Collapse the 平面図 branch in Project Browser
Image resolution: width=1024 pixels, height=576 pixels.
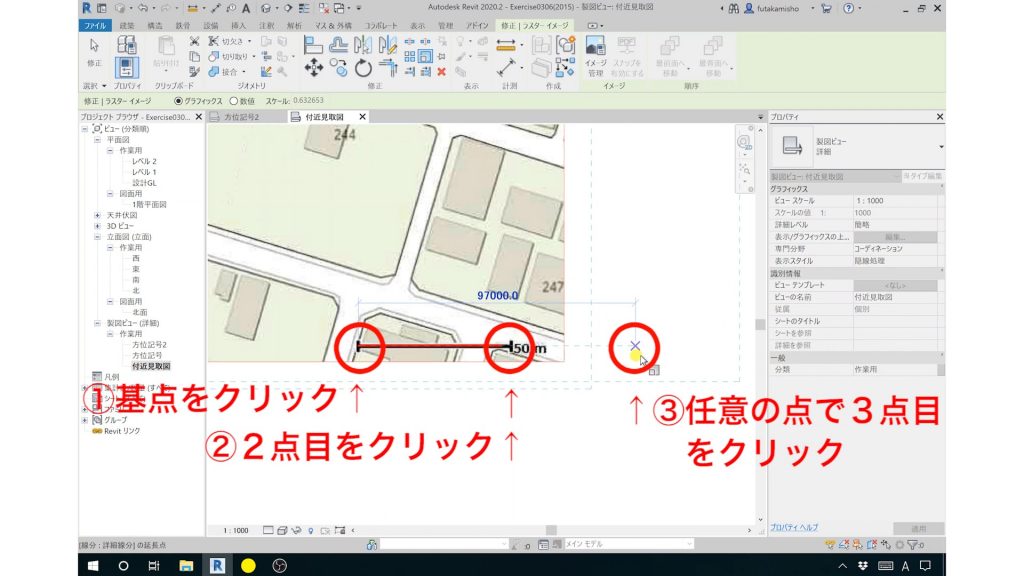[97, 139]
